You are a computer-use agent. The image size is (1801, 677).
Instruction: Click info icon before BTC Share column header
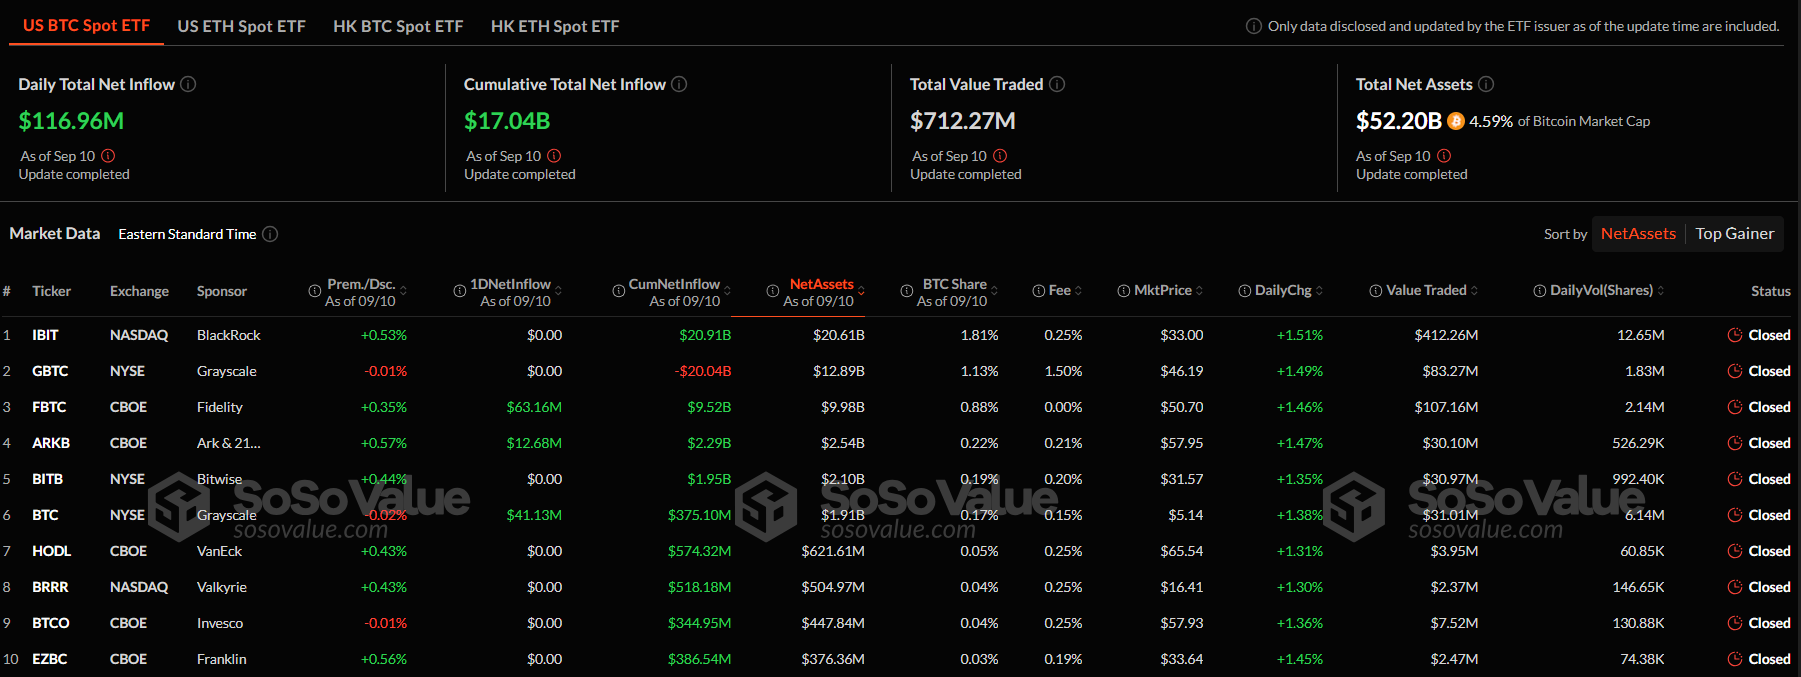coord(906,291)
